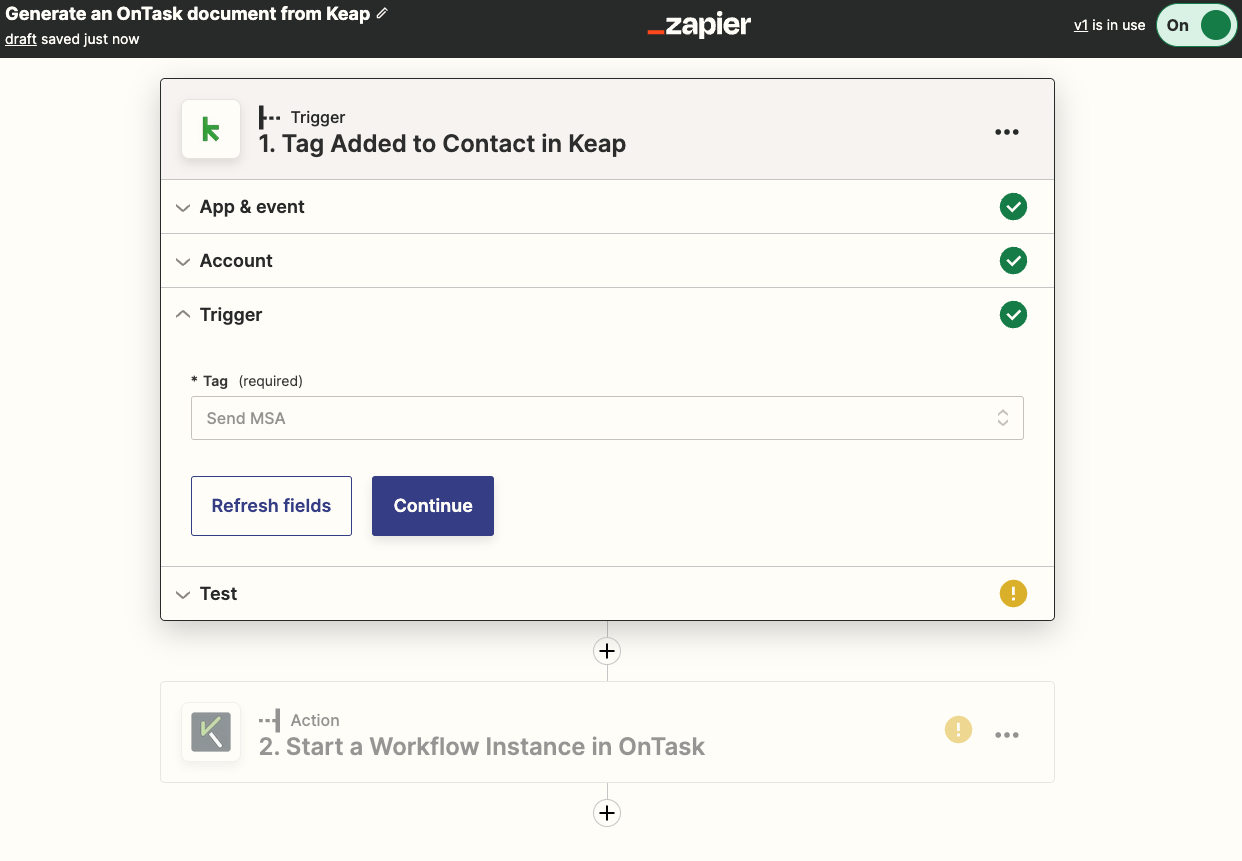Click the green checkmark for App & event

pos(1013,207)
